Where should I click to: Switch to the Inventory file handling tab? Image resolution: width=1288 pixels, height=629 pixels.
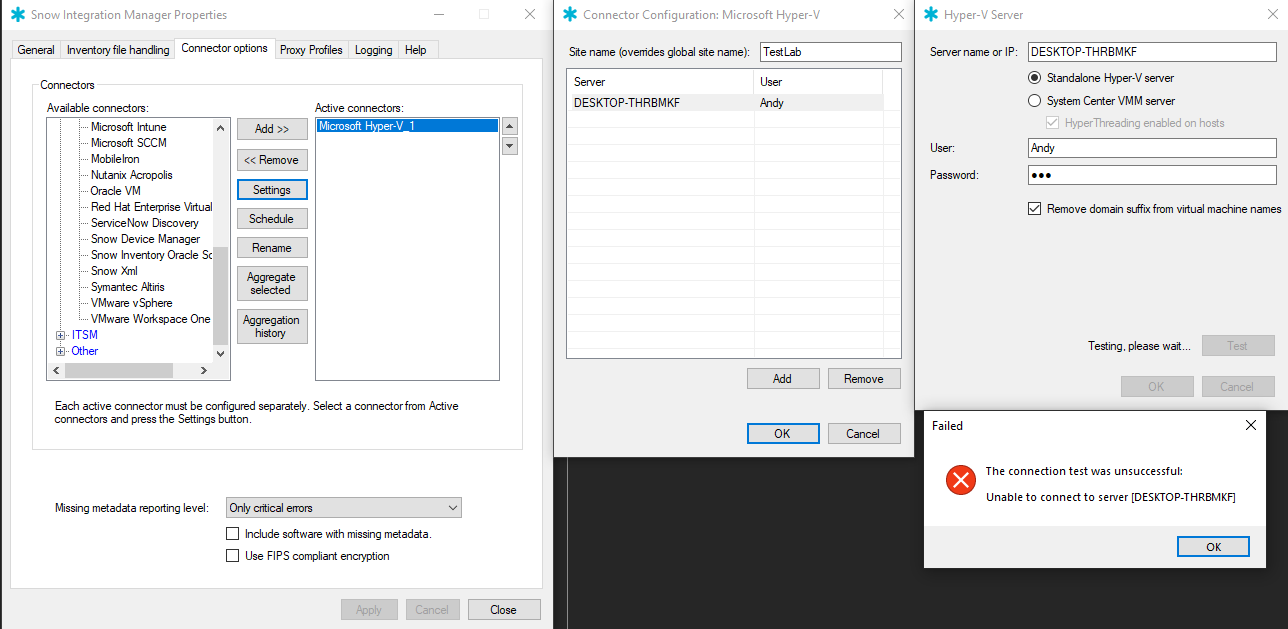118,50
